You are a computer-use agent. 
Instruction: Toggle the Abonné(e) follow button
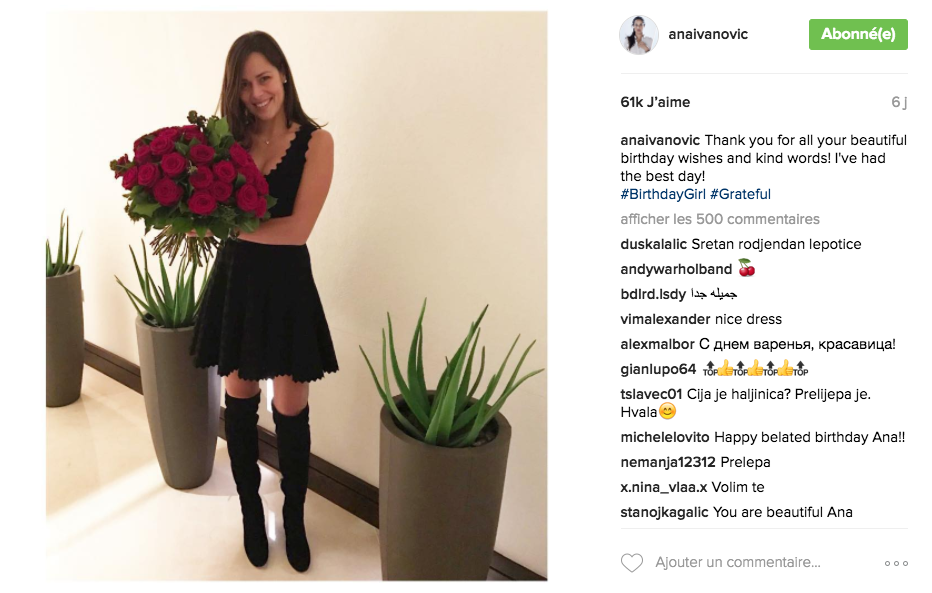tap(858, 34)
